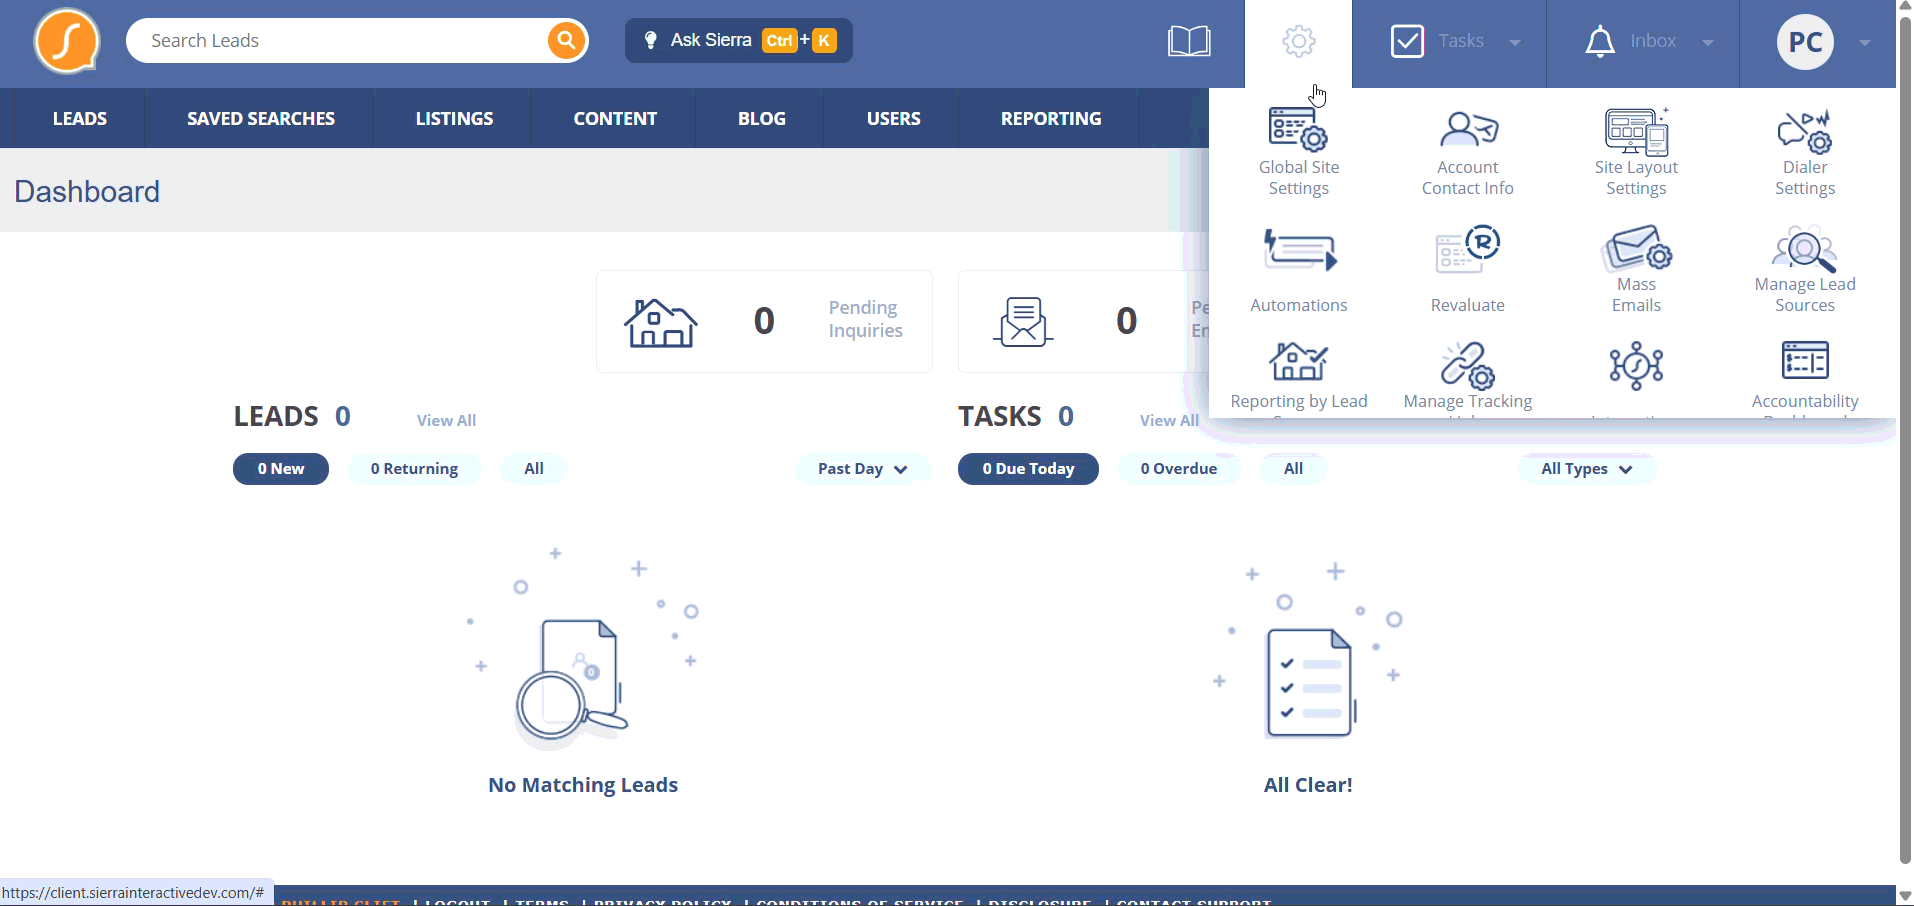1914x906 pixels.
Task: Click the page vertical scrollbar
Action: 1905,440
